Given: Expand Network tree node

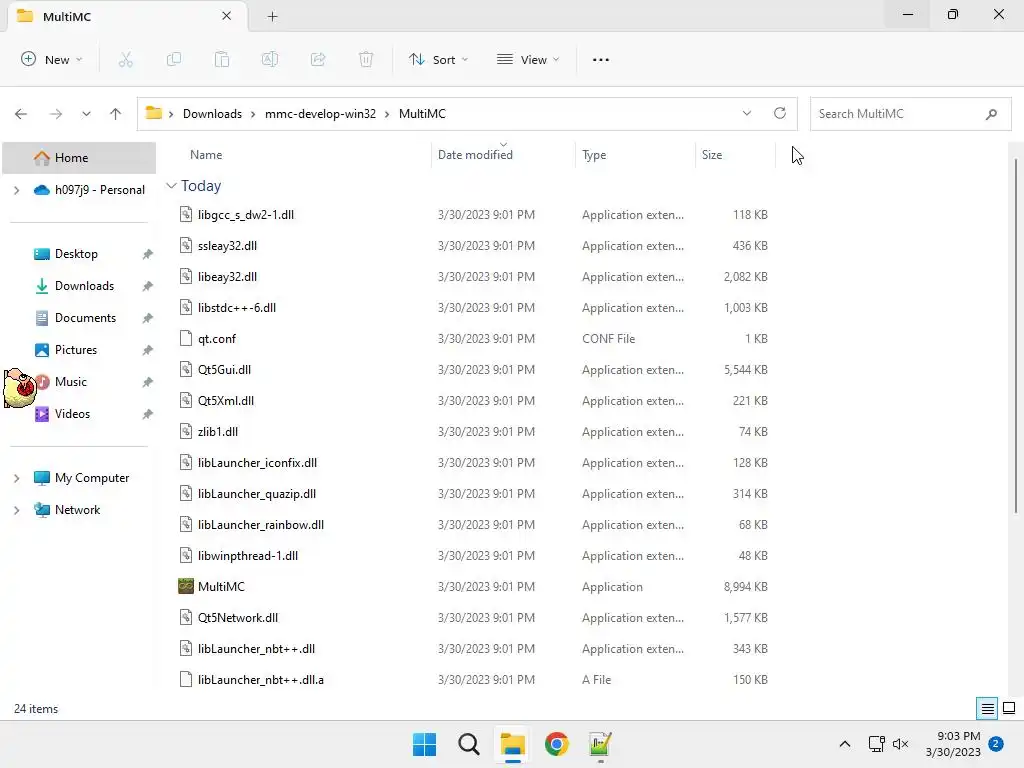Looking at the screenshot, I should 16,510.
